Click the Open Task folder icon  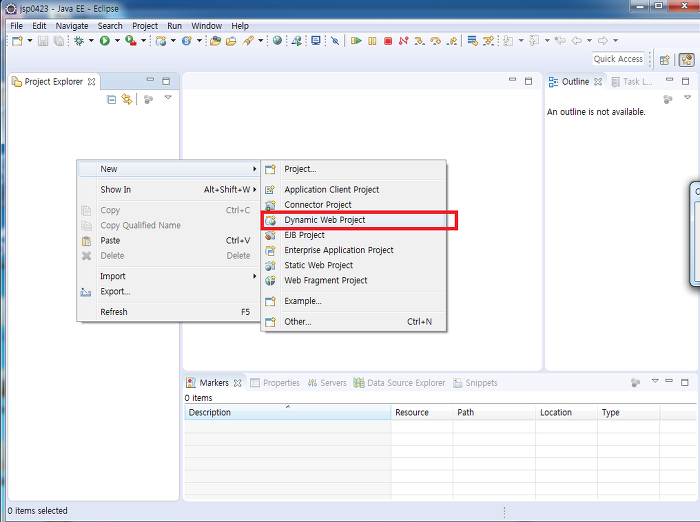231,41
